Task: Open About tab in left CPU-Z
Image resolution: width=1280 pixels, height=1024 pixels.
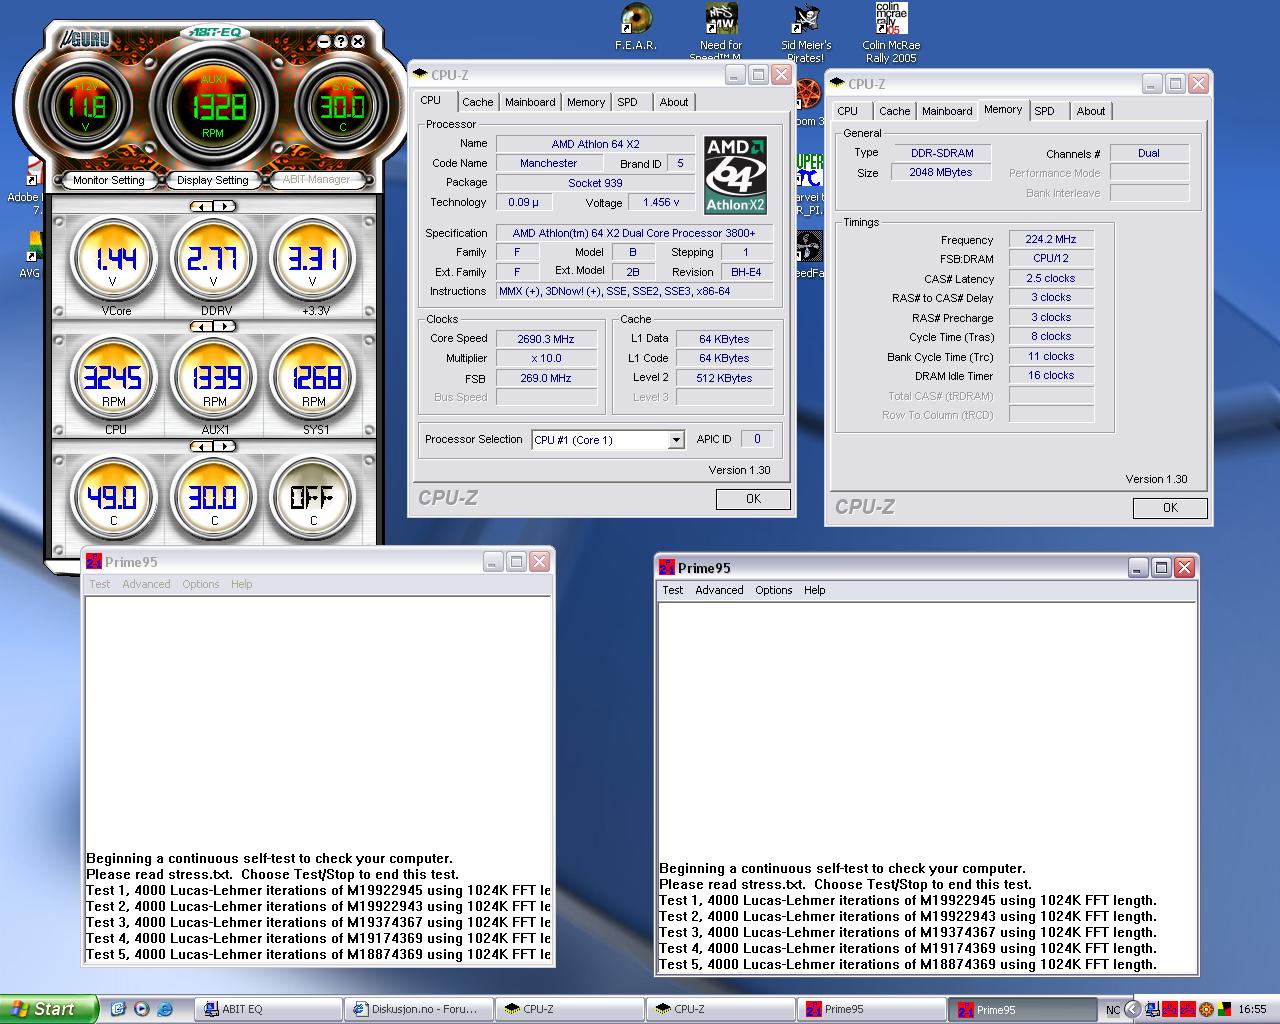Action: click(x=674, y=102)
